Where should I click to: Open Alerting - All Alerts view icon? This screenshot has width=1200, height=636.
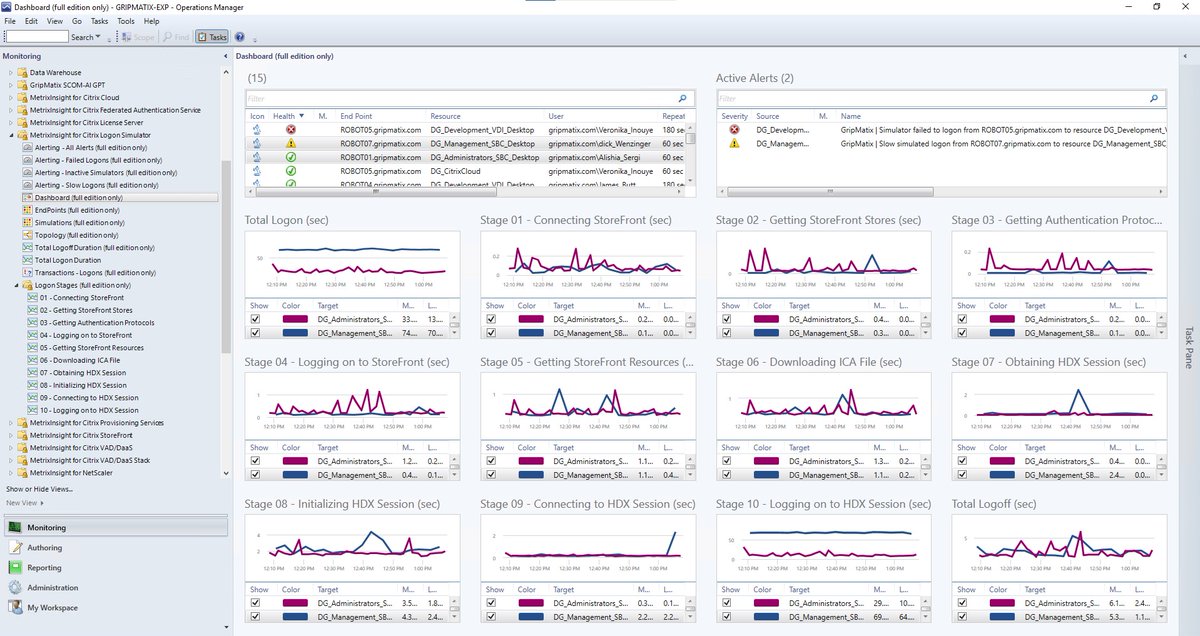[x=27, y=148]
